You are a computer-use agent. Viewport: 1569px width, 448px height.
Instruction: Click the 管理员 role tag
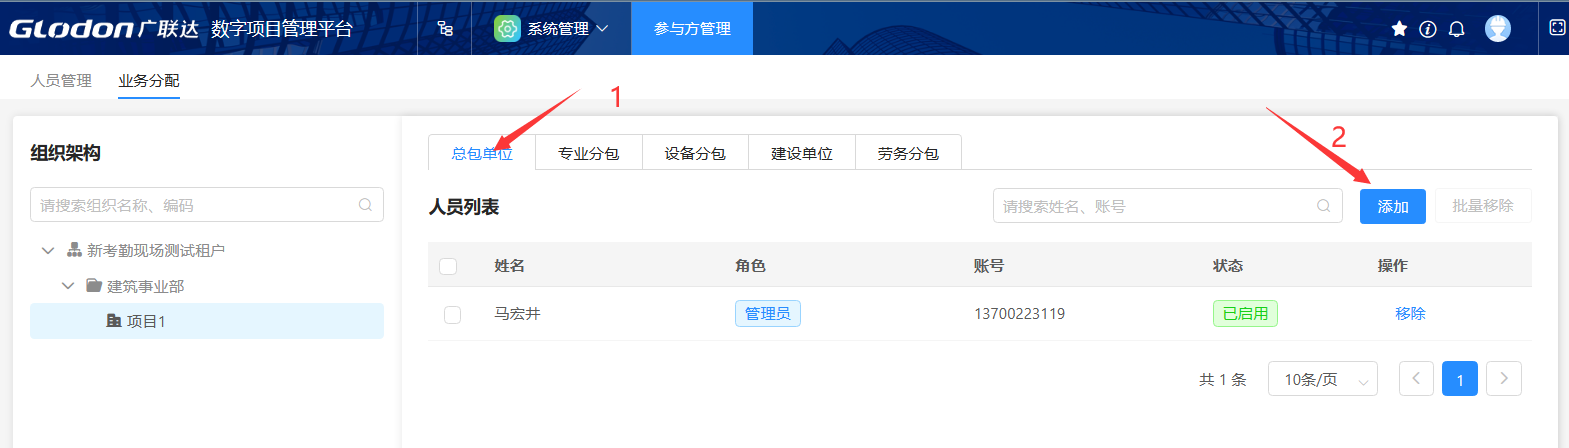click(x=768, y=314)
